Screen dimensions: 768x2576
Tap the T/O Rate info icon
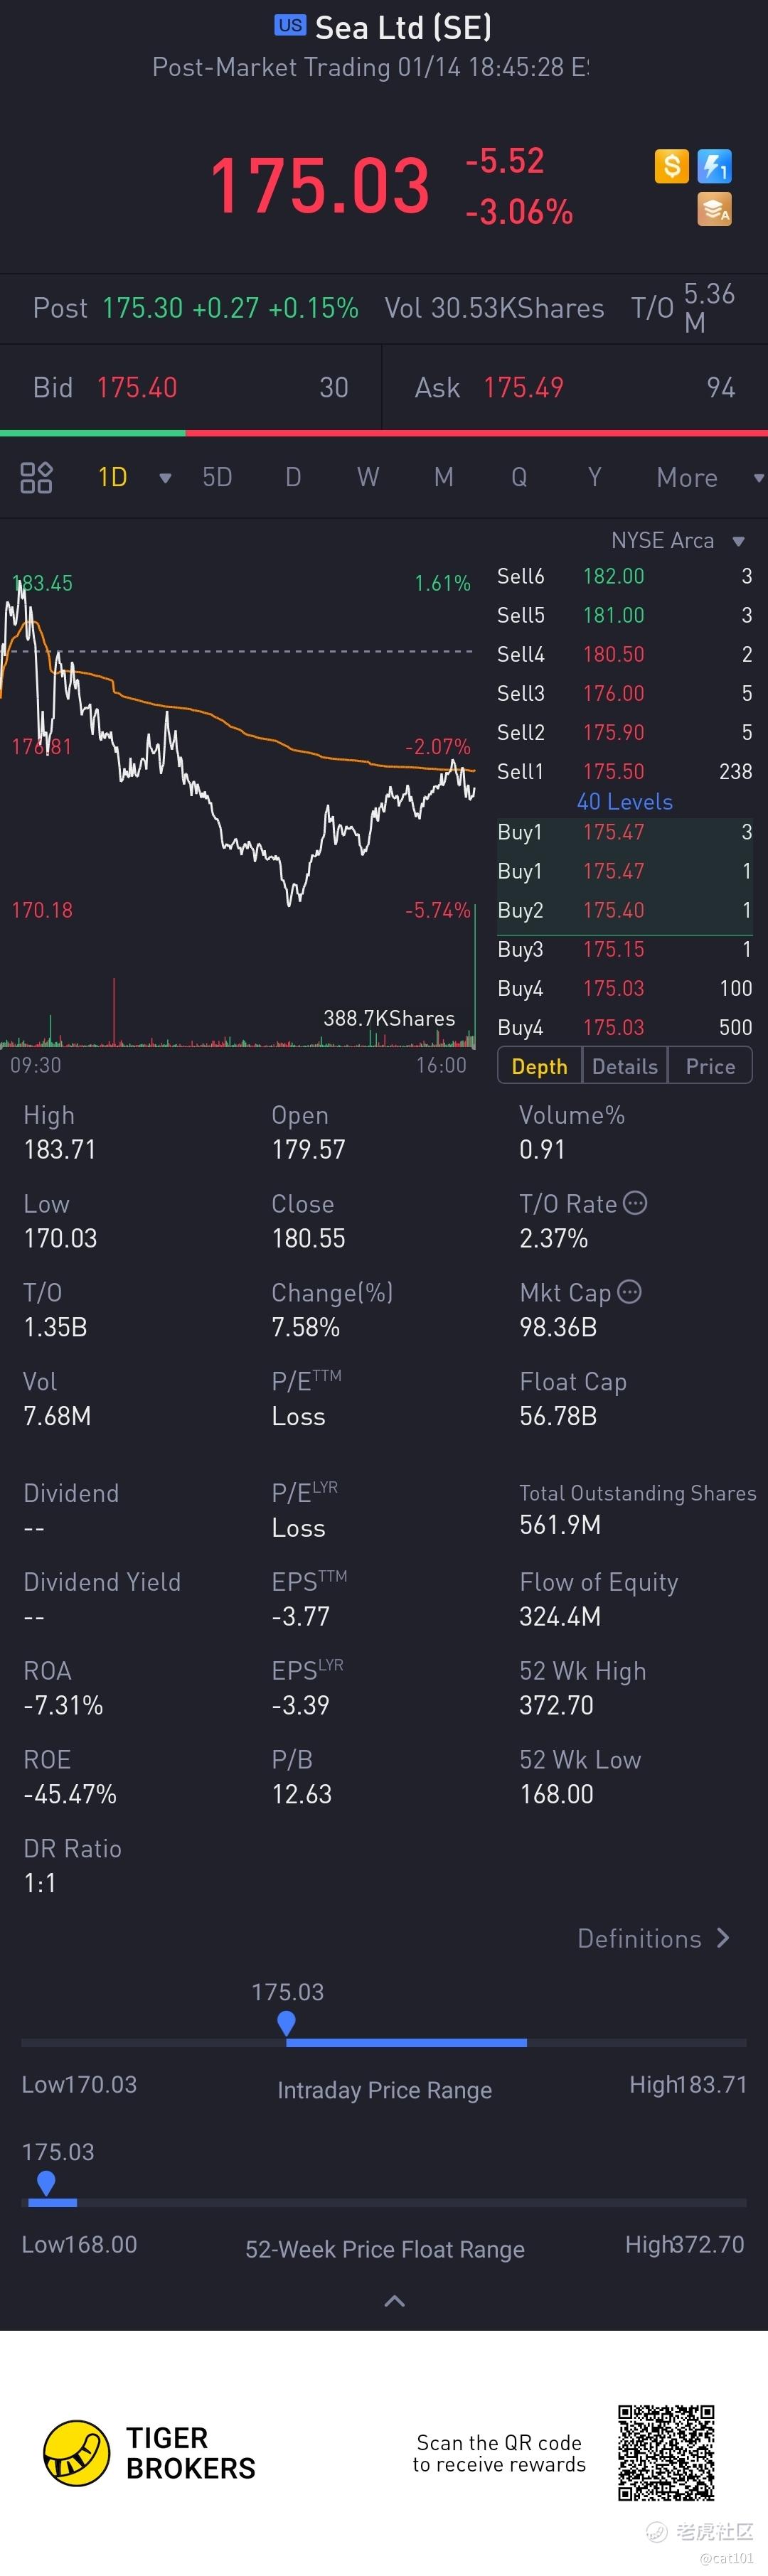tap(635, 1203)
